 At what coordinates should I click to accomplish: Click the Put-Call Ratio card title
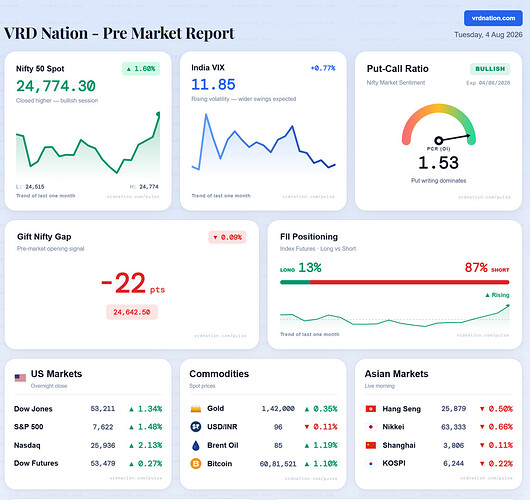coord(398,69)
